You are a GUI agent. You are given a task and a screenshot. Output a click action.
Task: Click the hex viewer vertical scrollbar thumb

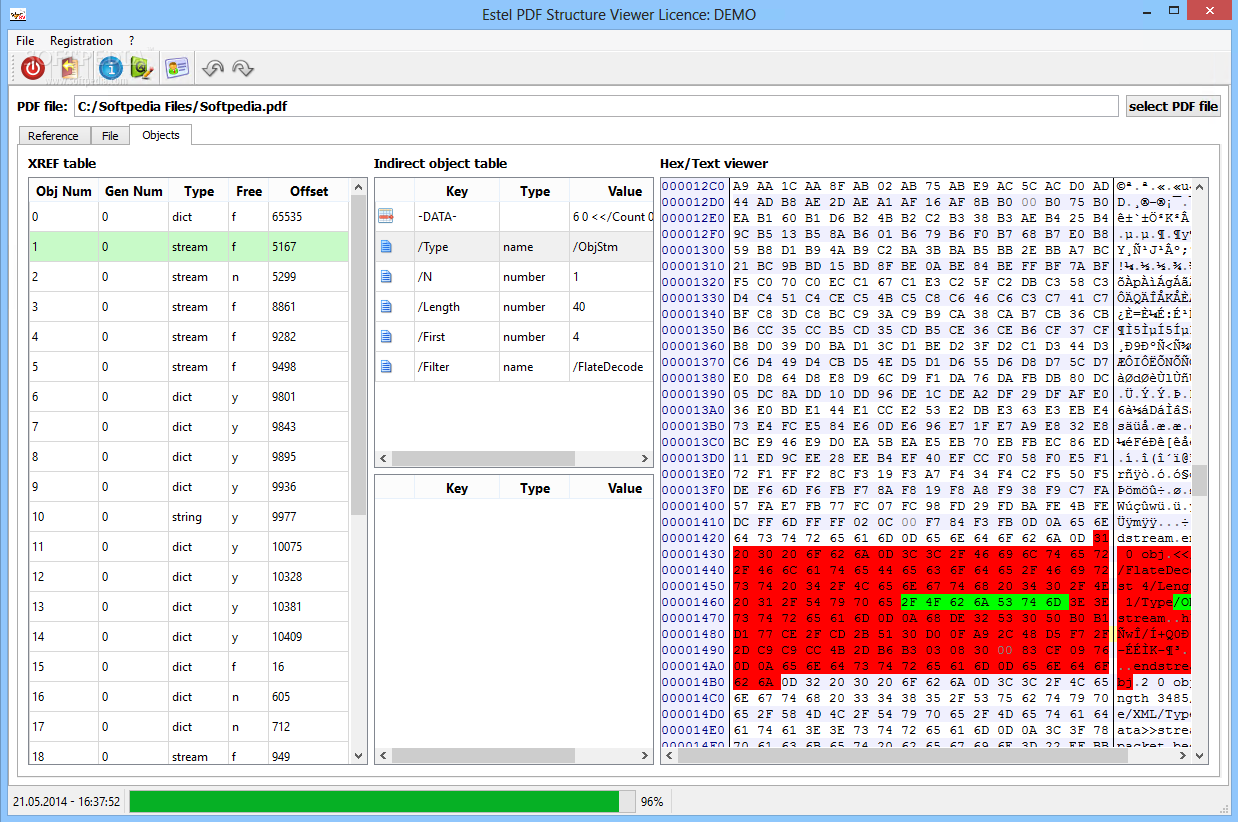[x=1199, y=480]
